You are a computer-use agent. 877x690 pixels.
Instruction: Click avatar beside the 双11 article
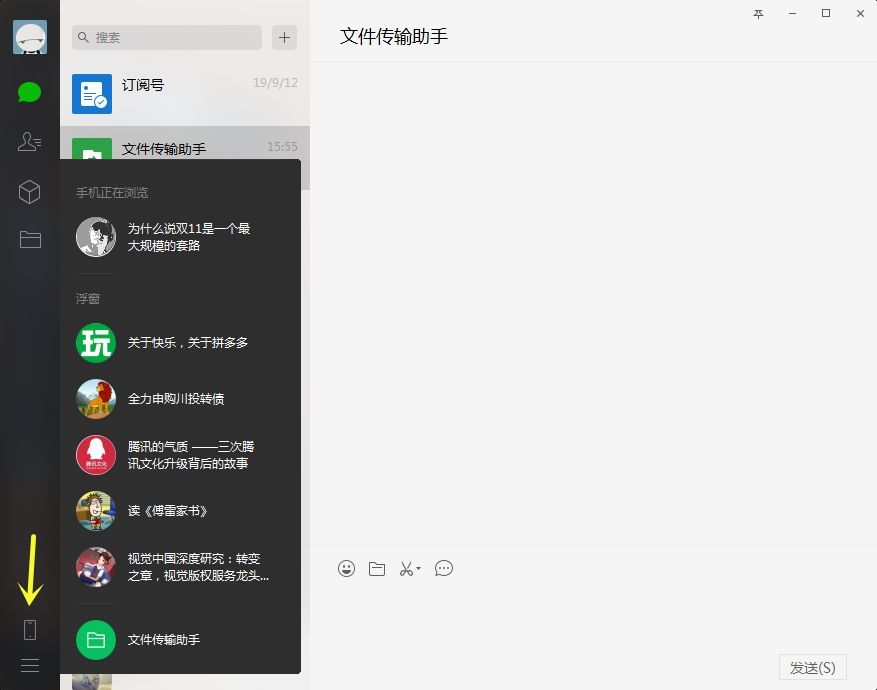pyautogui.click(x=96, y=237)
